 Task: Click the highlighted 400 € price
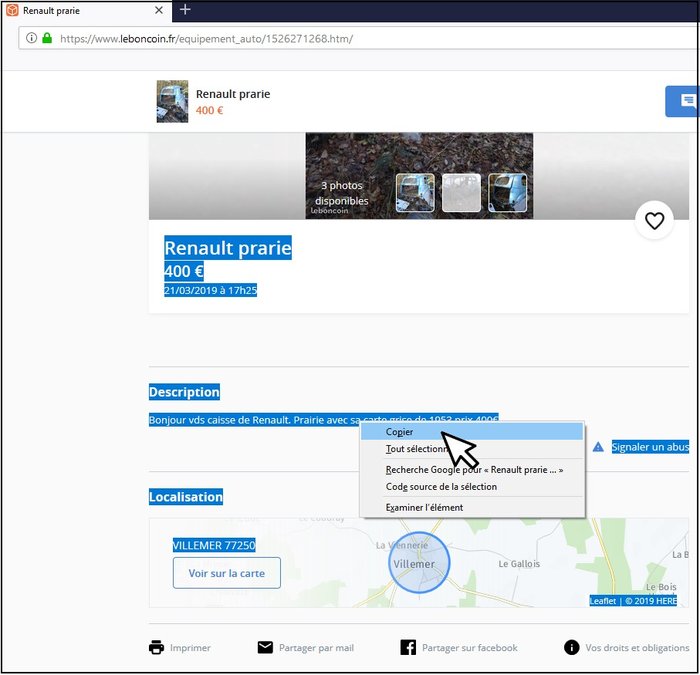click(x=184, y=271)
